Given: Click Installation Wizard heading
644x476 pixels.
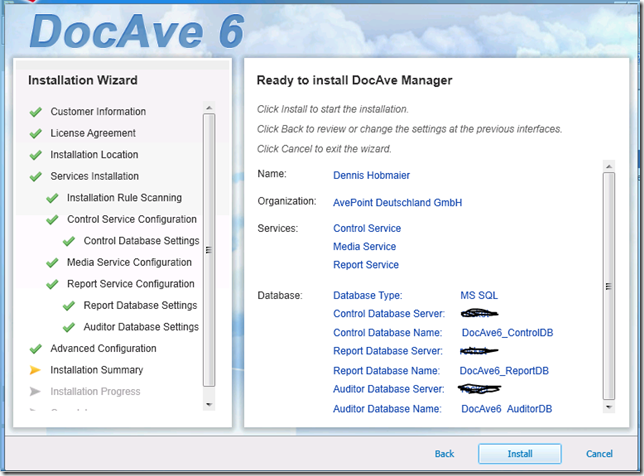Looking at the screenshot, I should [83, 80].
